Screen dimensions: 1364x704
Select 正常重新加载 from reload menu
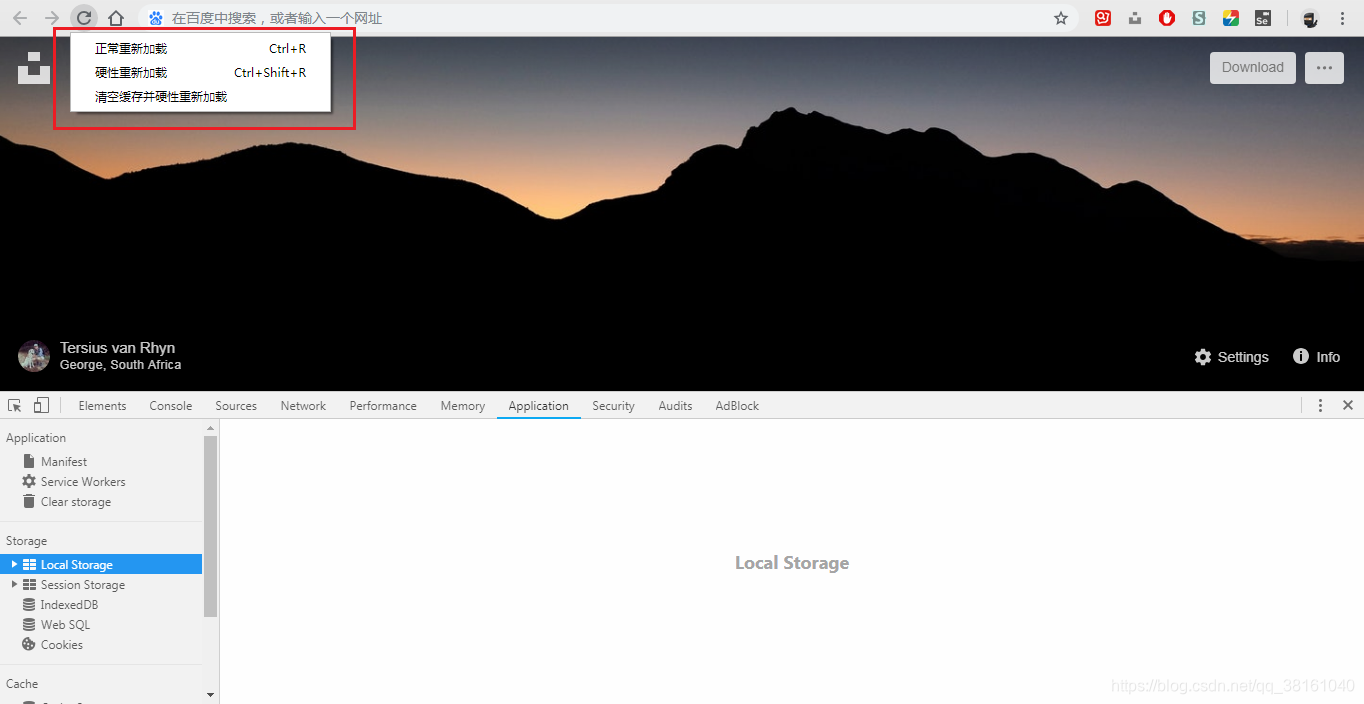click(x=200, y=48)
